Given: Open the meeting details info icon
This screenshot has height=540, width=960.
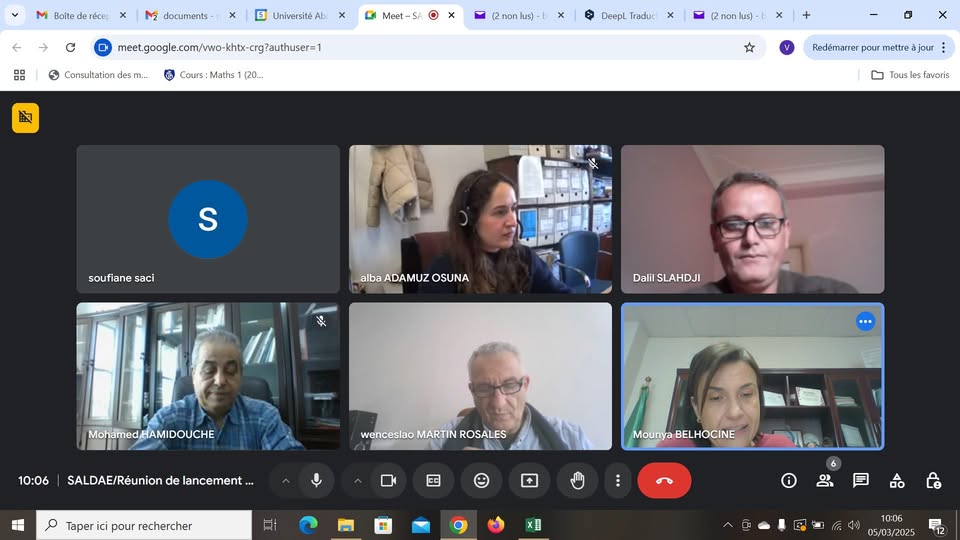Looking at the screenshot, I should (789, 481).
